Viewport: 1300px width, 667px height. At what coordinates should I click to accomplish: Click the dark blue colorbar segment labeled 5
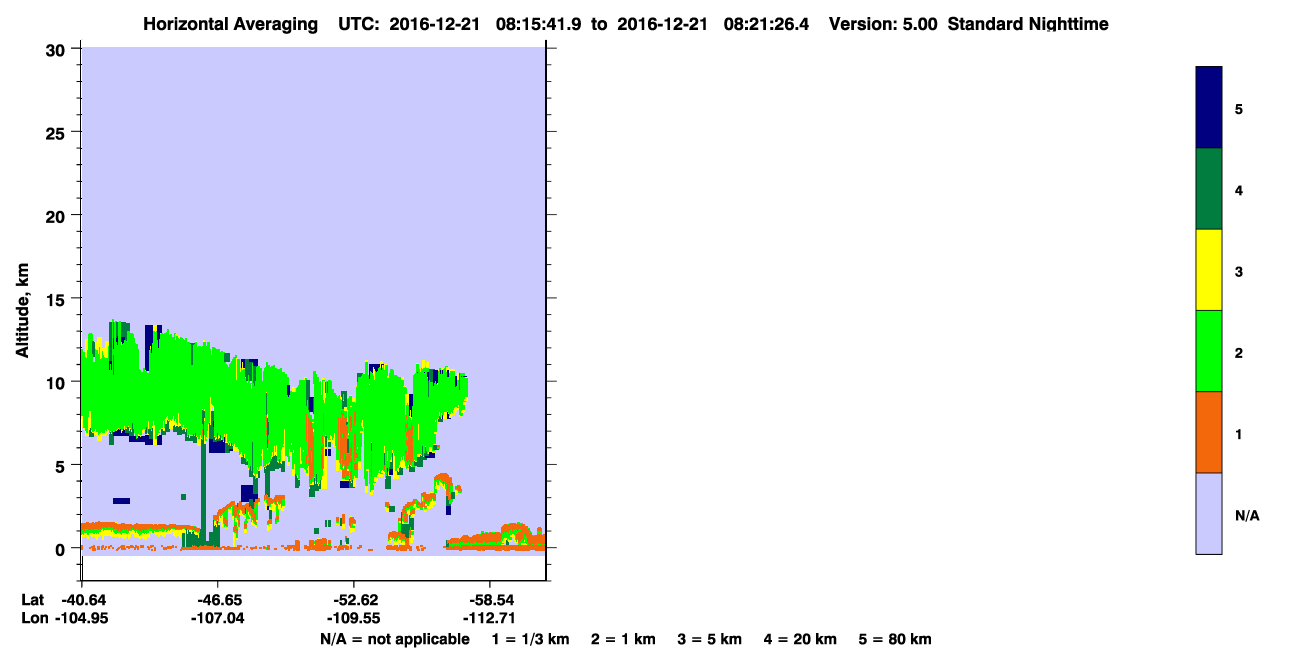click(1209, 108)
